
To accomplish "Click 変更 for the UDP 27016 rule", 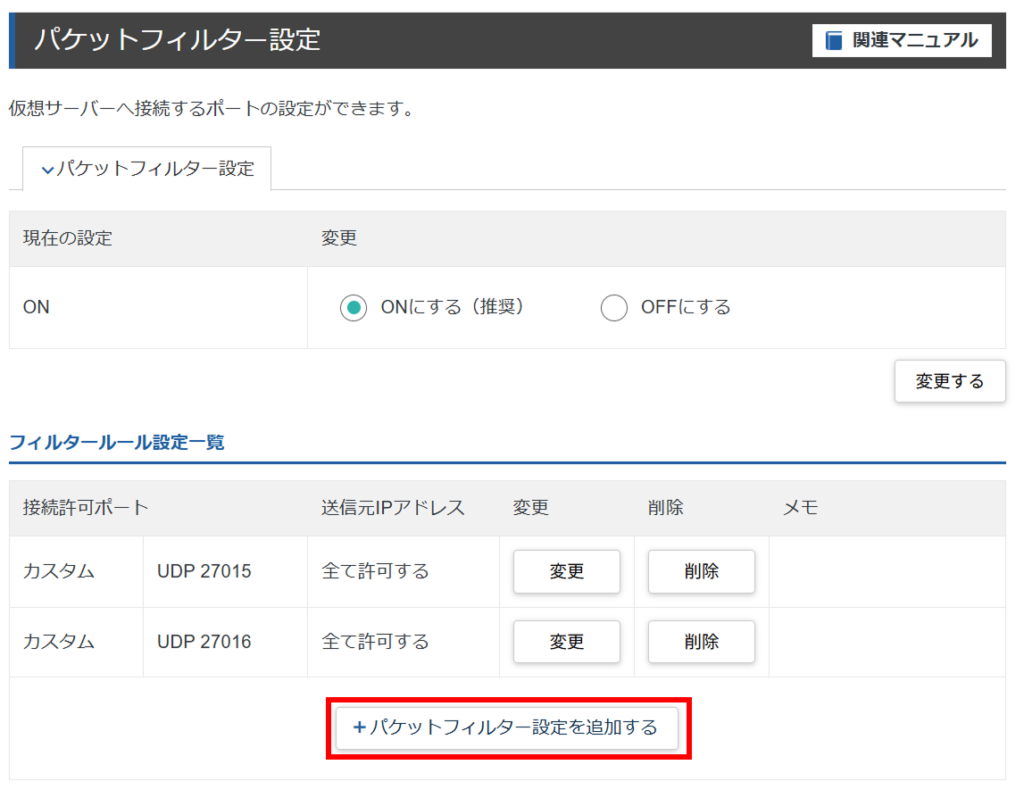I will pos(566,642).
